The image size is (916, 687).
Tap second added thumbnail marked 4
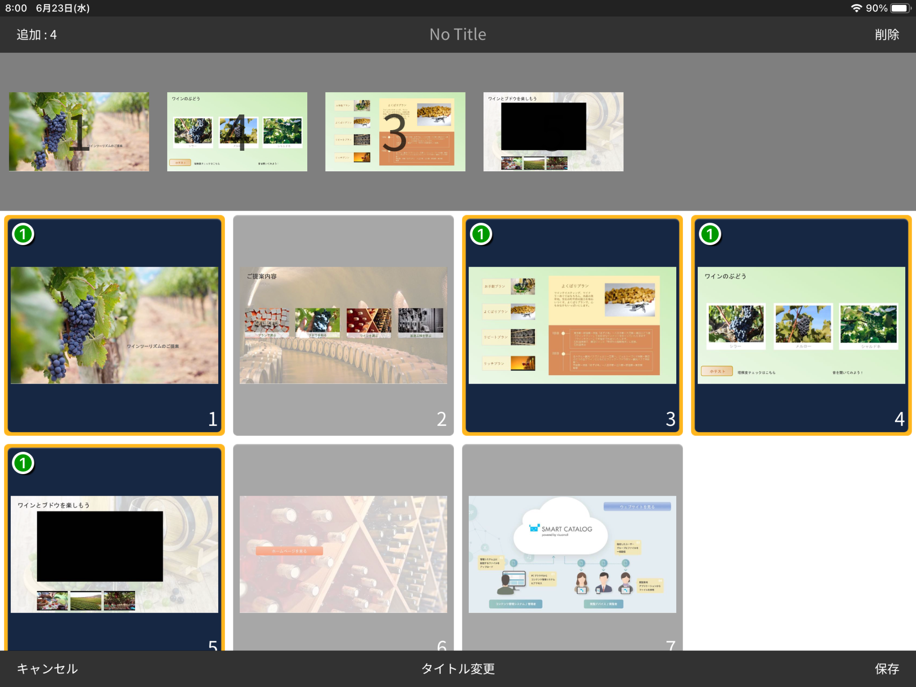pyautogui.click(x=237, y=132)
